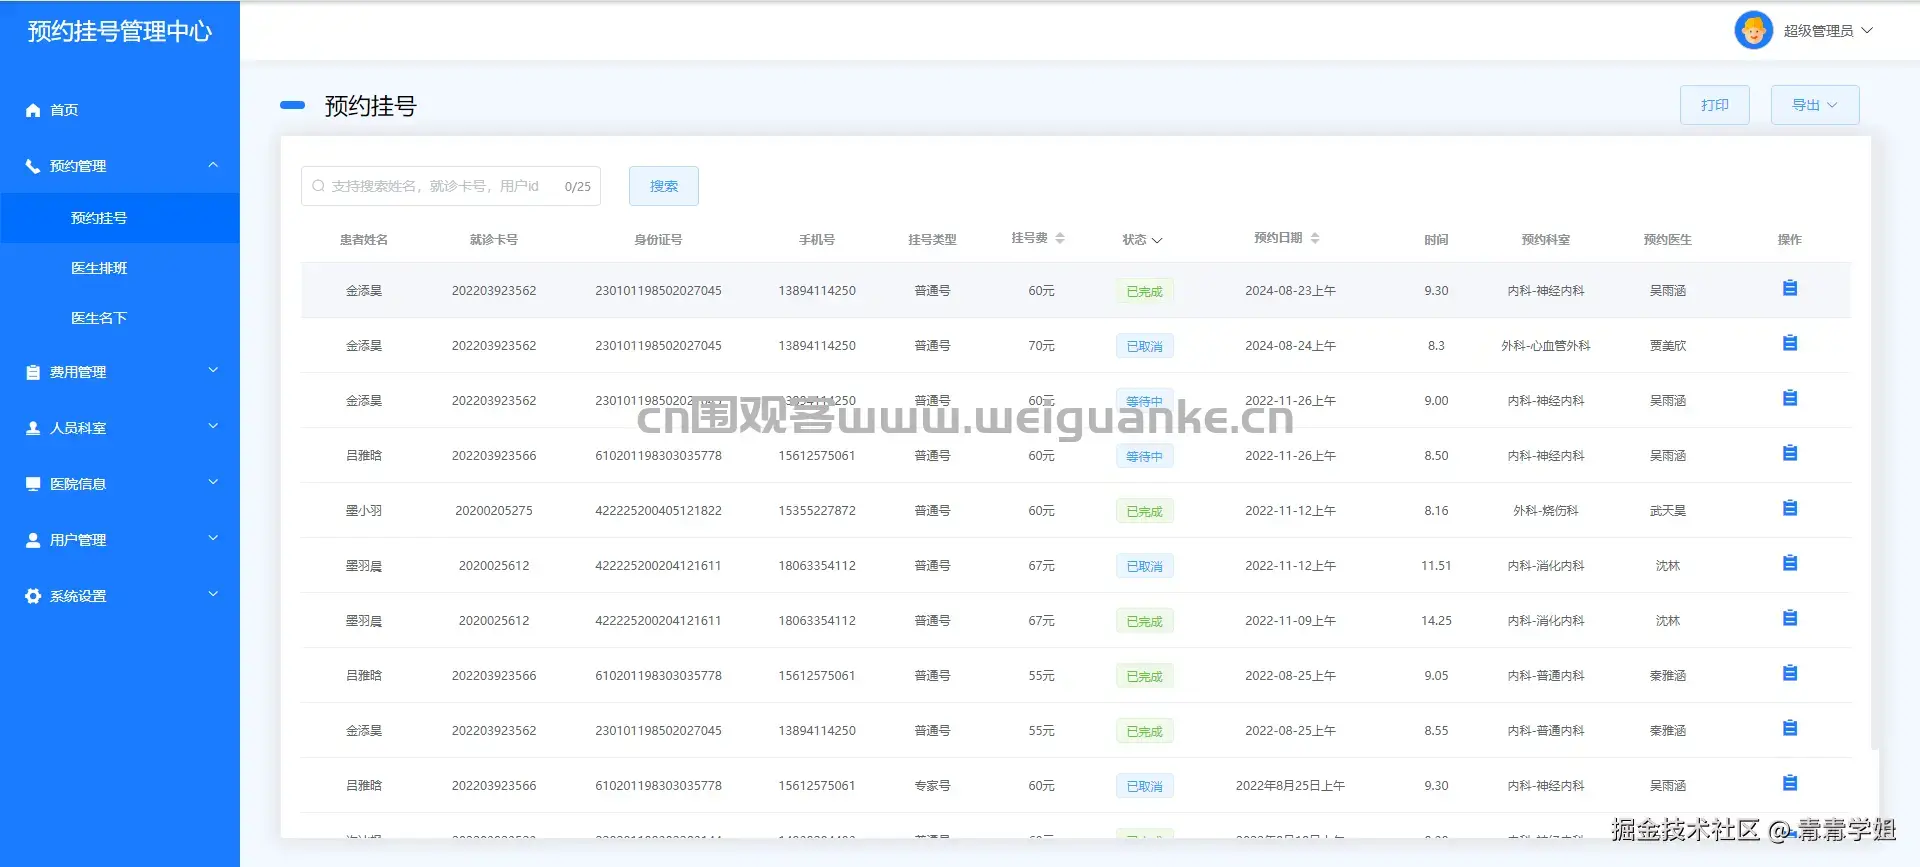The width and height of the screenshot is (1920, 867).
Task: Expand the 医院信息 menu chevron
Action: 213,483
